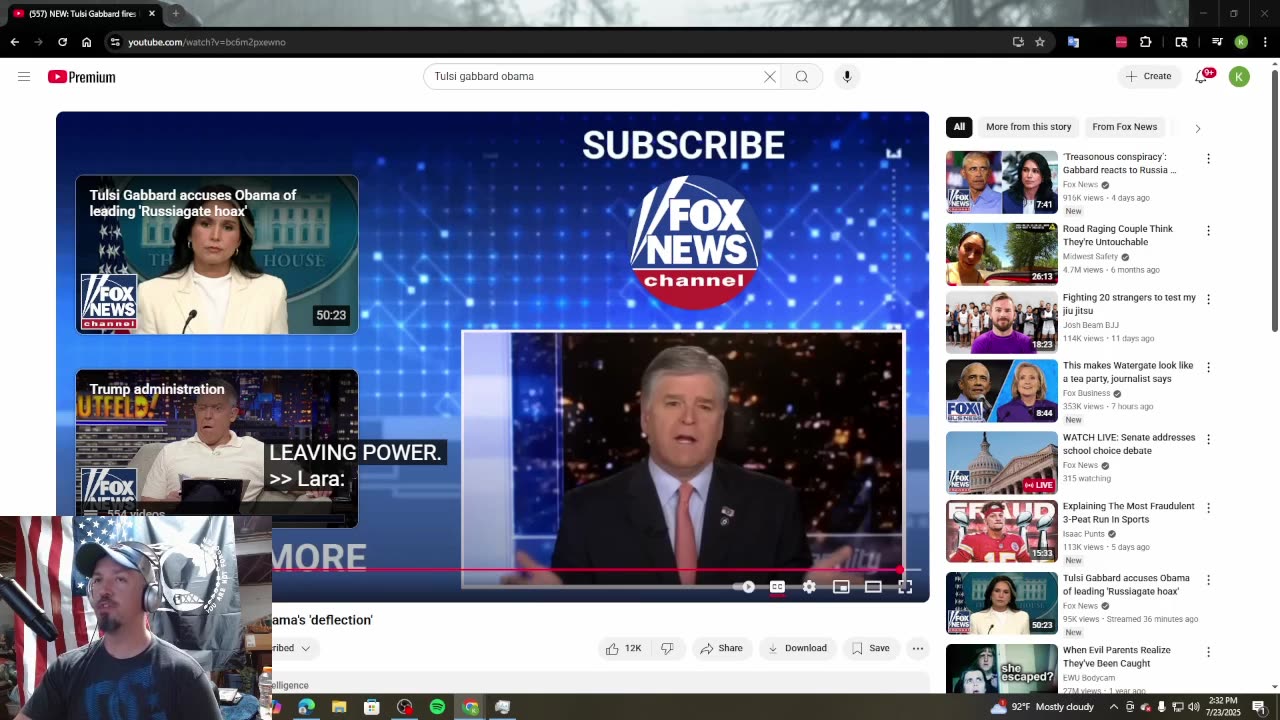The width and height of the screenshot is (1280, 720).
Task: Open options for 'Explaining The Most Fraudulent' video
Action: (x=1208, y=508)
